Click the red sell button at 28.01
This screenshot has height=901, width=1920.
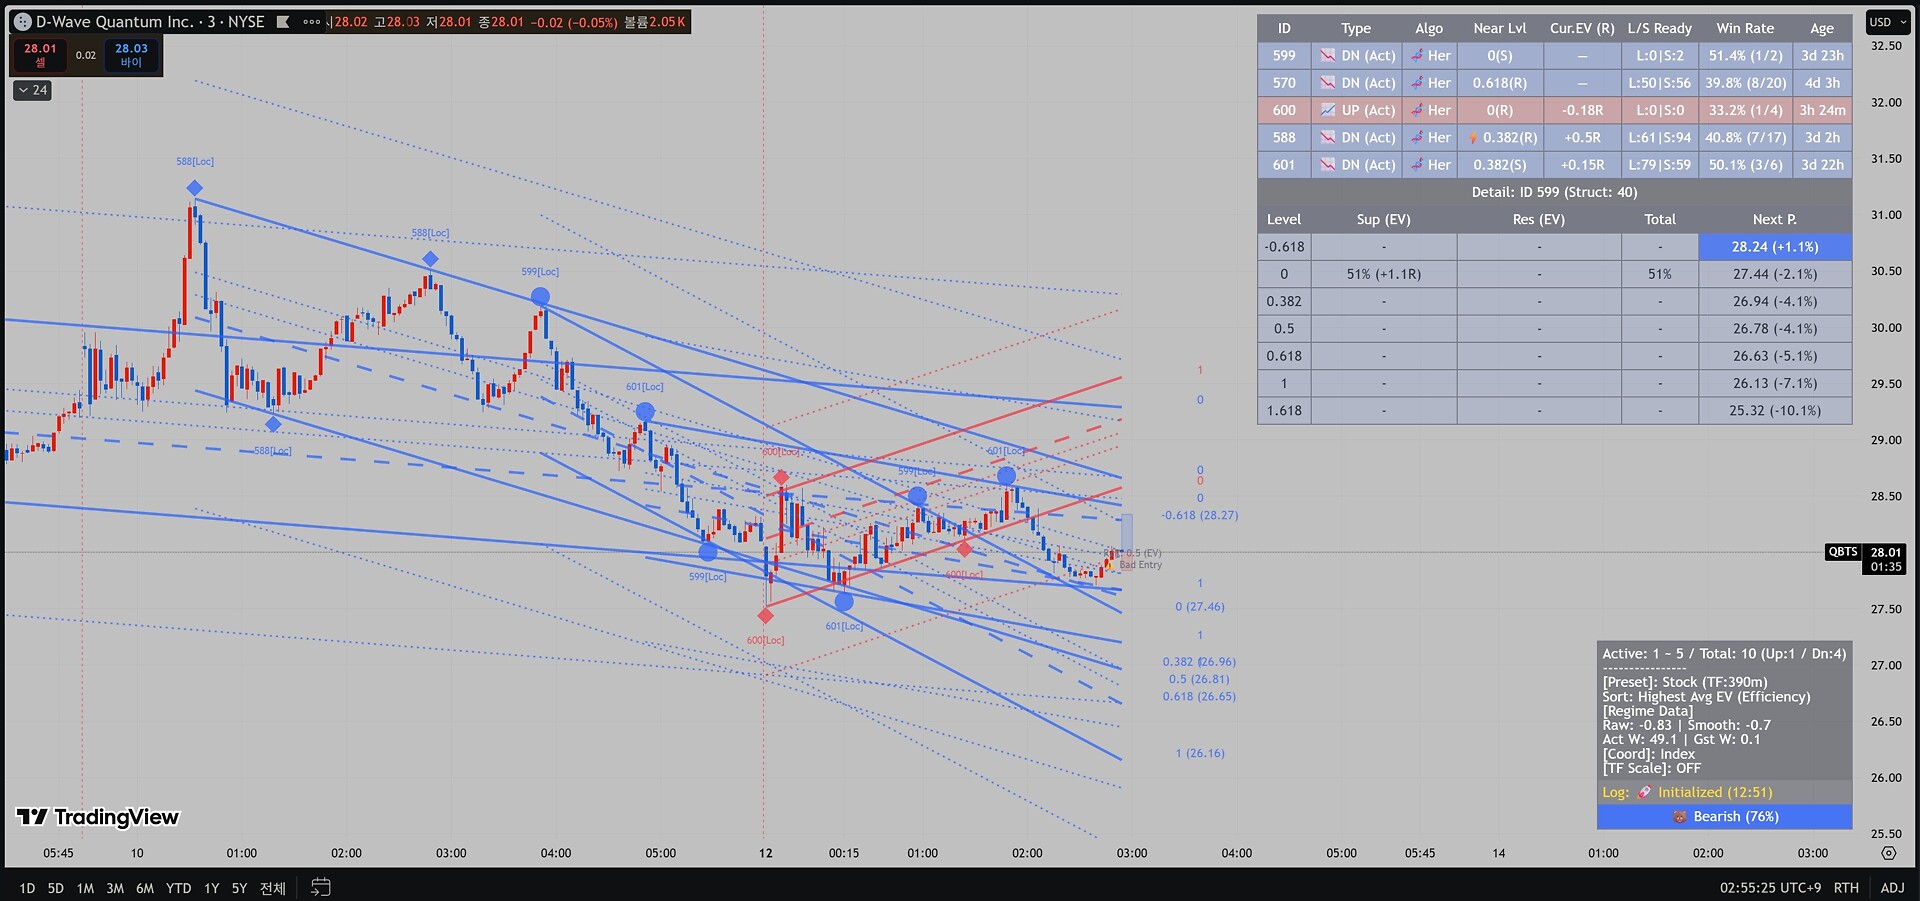(x=40, y=54)
